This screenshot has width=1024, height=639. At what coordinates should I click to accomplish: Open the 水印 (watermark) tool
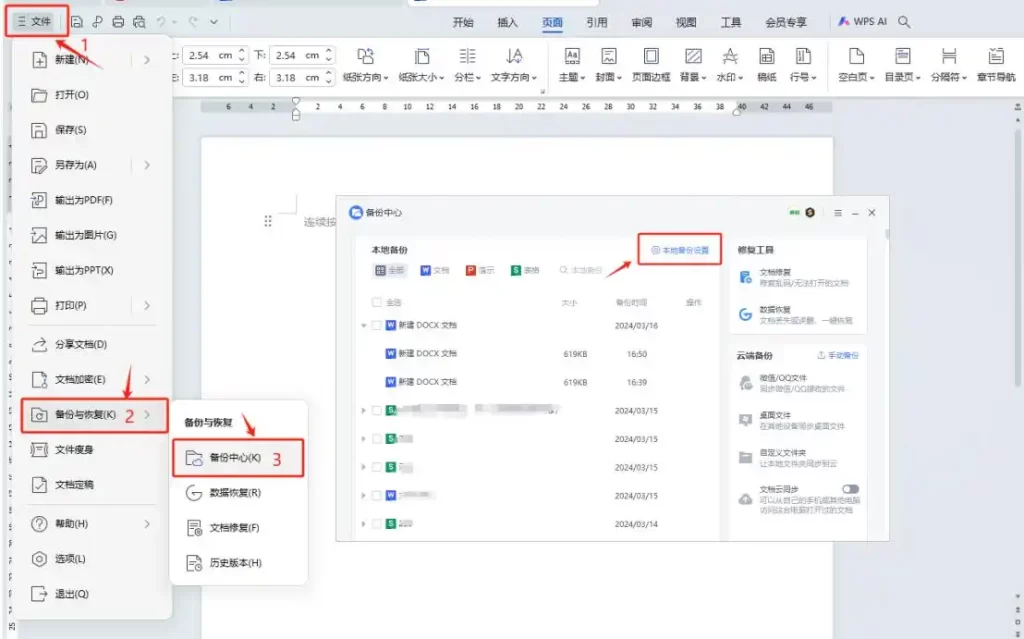[730, 57]
